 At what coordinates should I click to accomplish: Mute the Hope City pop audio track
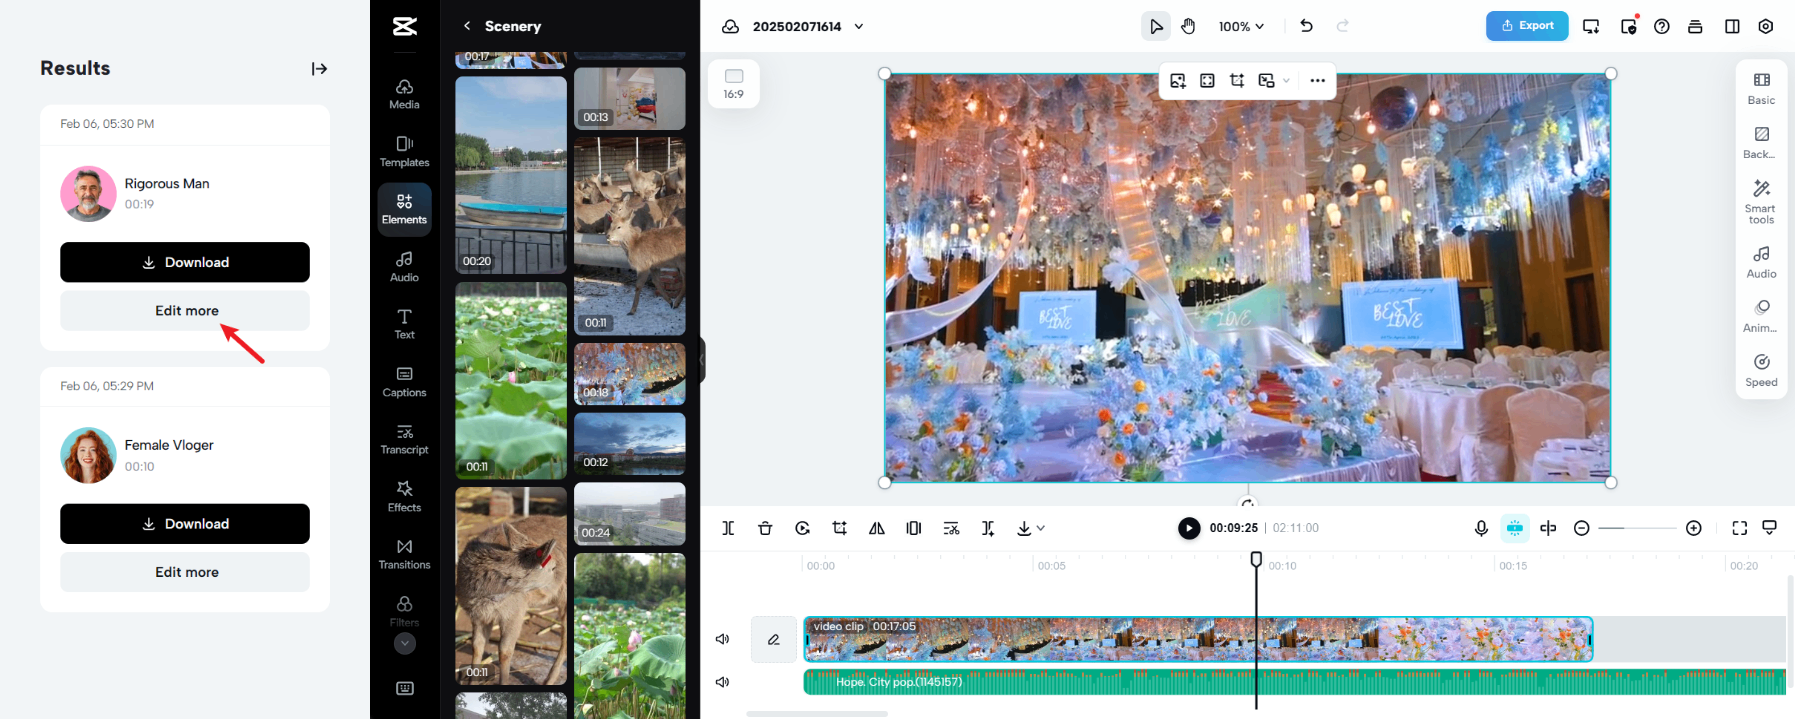pyautogui.click(x=723, y=682)
